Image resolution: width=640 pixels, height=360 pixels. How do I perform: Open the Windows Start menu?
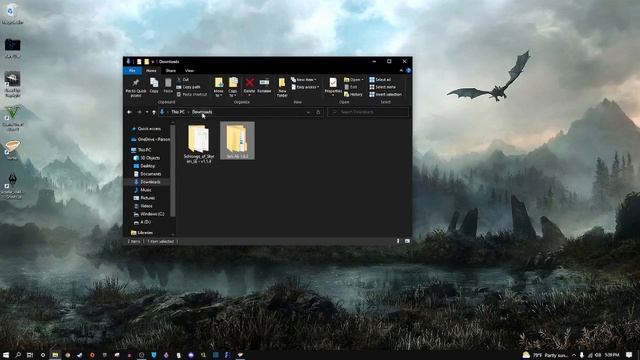pos(6,355)
